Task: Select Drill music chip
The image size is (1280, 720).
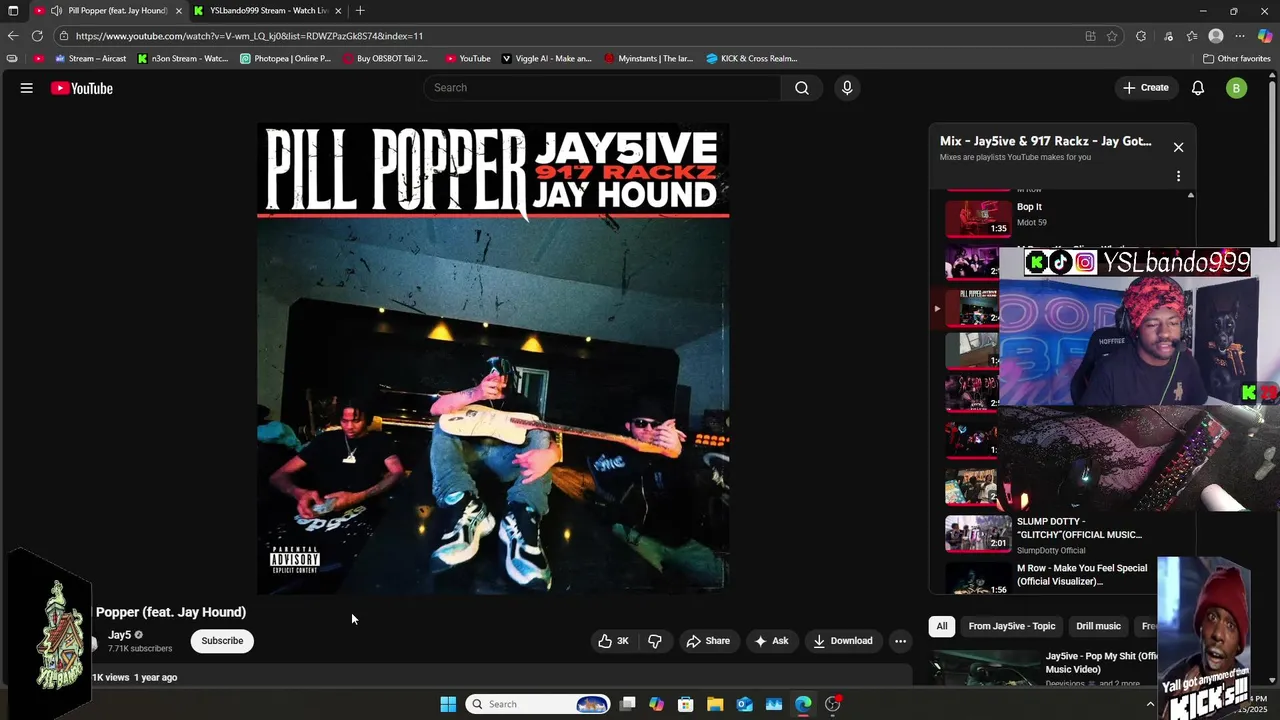Action: (1098, 626)
